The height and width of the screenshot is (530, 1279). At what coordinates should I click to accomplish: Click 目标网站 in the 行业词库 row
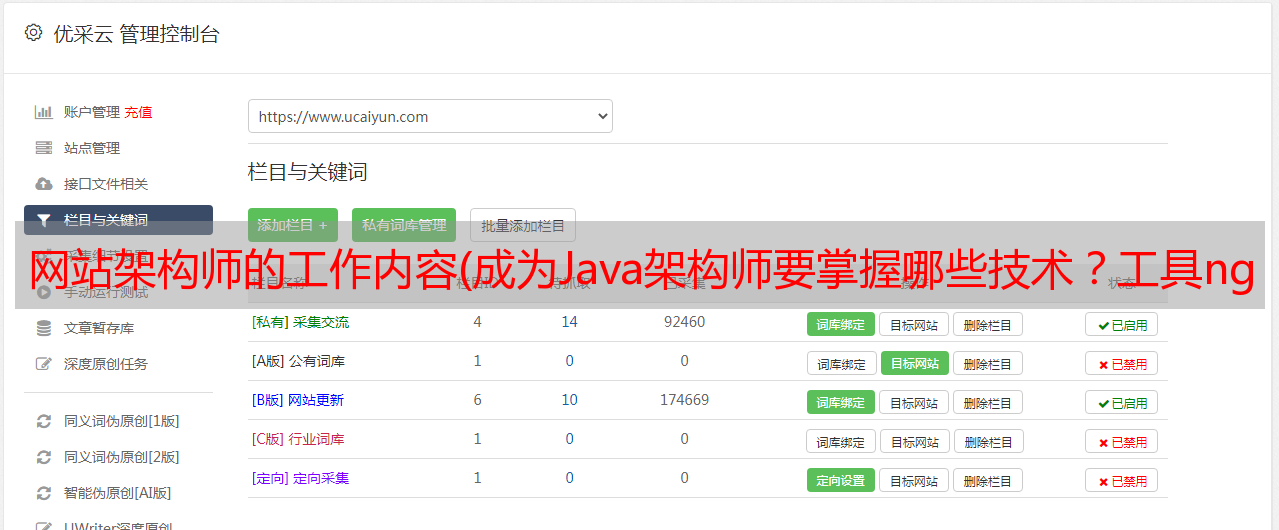tap(914, 441)
